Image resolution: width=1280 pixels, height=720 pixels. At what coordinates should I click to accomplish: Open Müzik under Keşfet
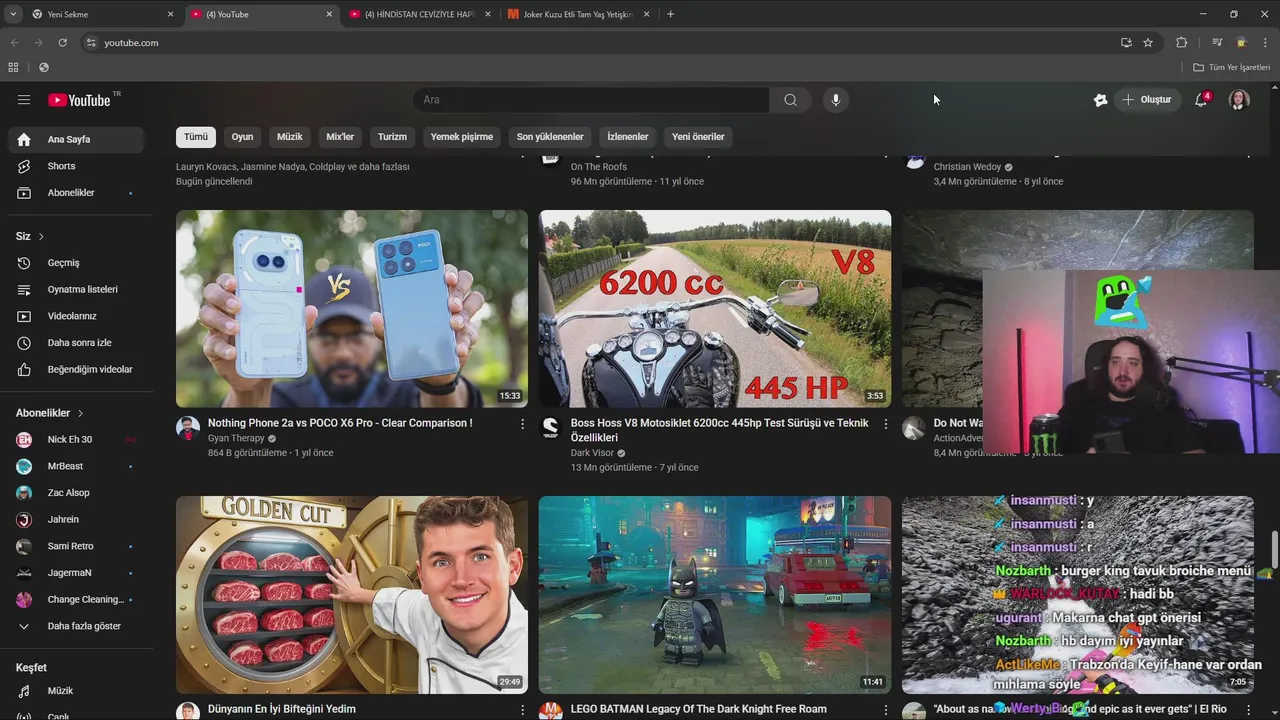click(76, 691)
